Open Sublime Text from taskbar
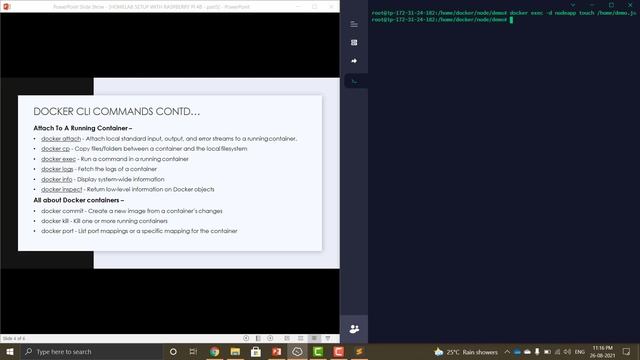The height and width of the screenshot is (360, 640). (359, 351)
